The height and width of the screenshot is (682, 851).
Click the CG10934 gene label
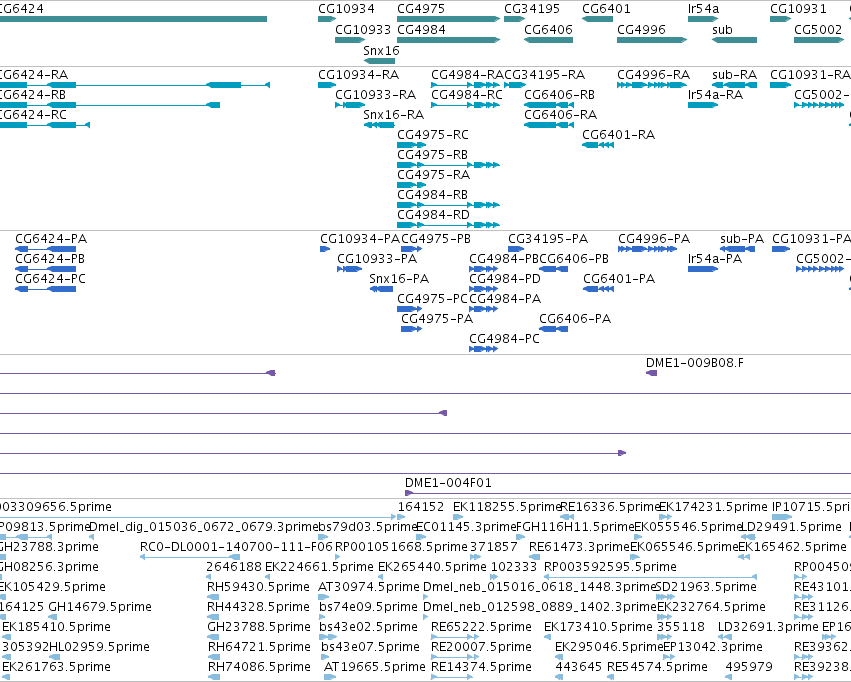pyautogui.click(x=346, y=9)
